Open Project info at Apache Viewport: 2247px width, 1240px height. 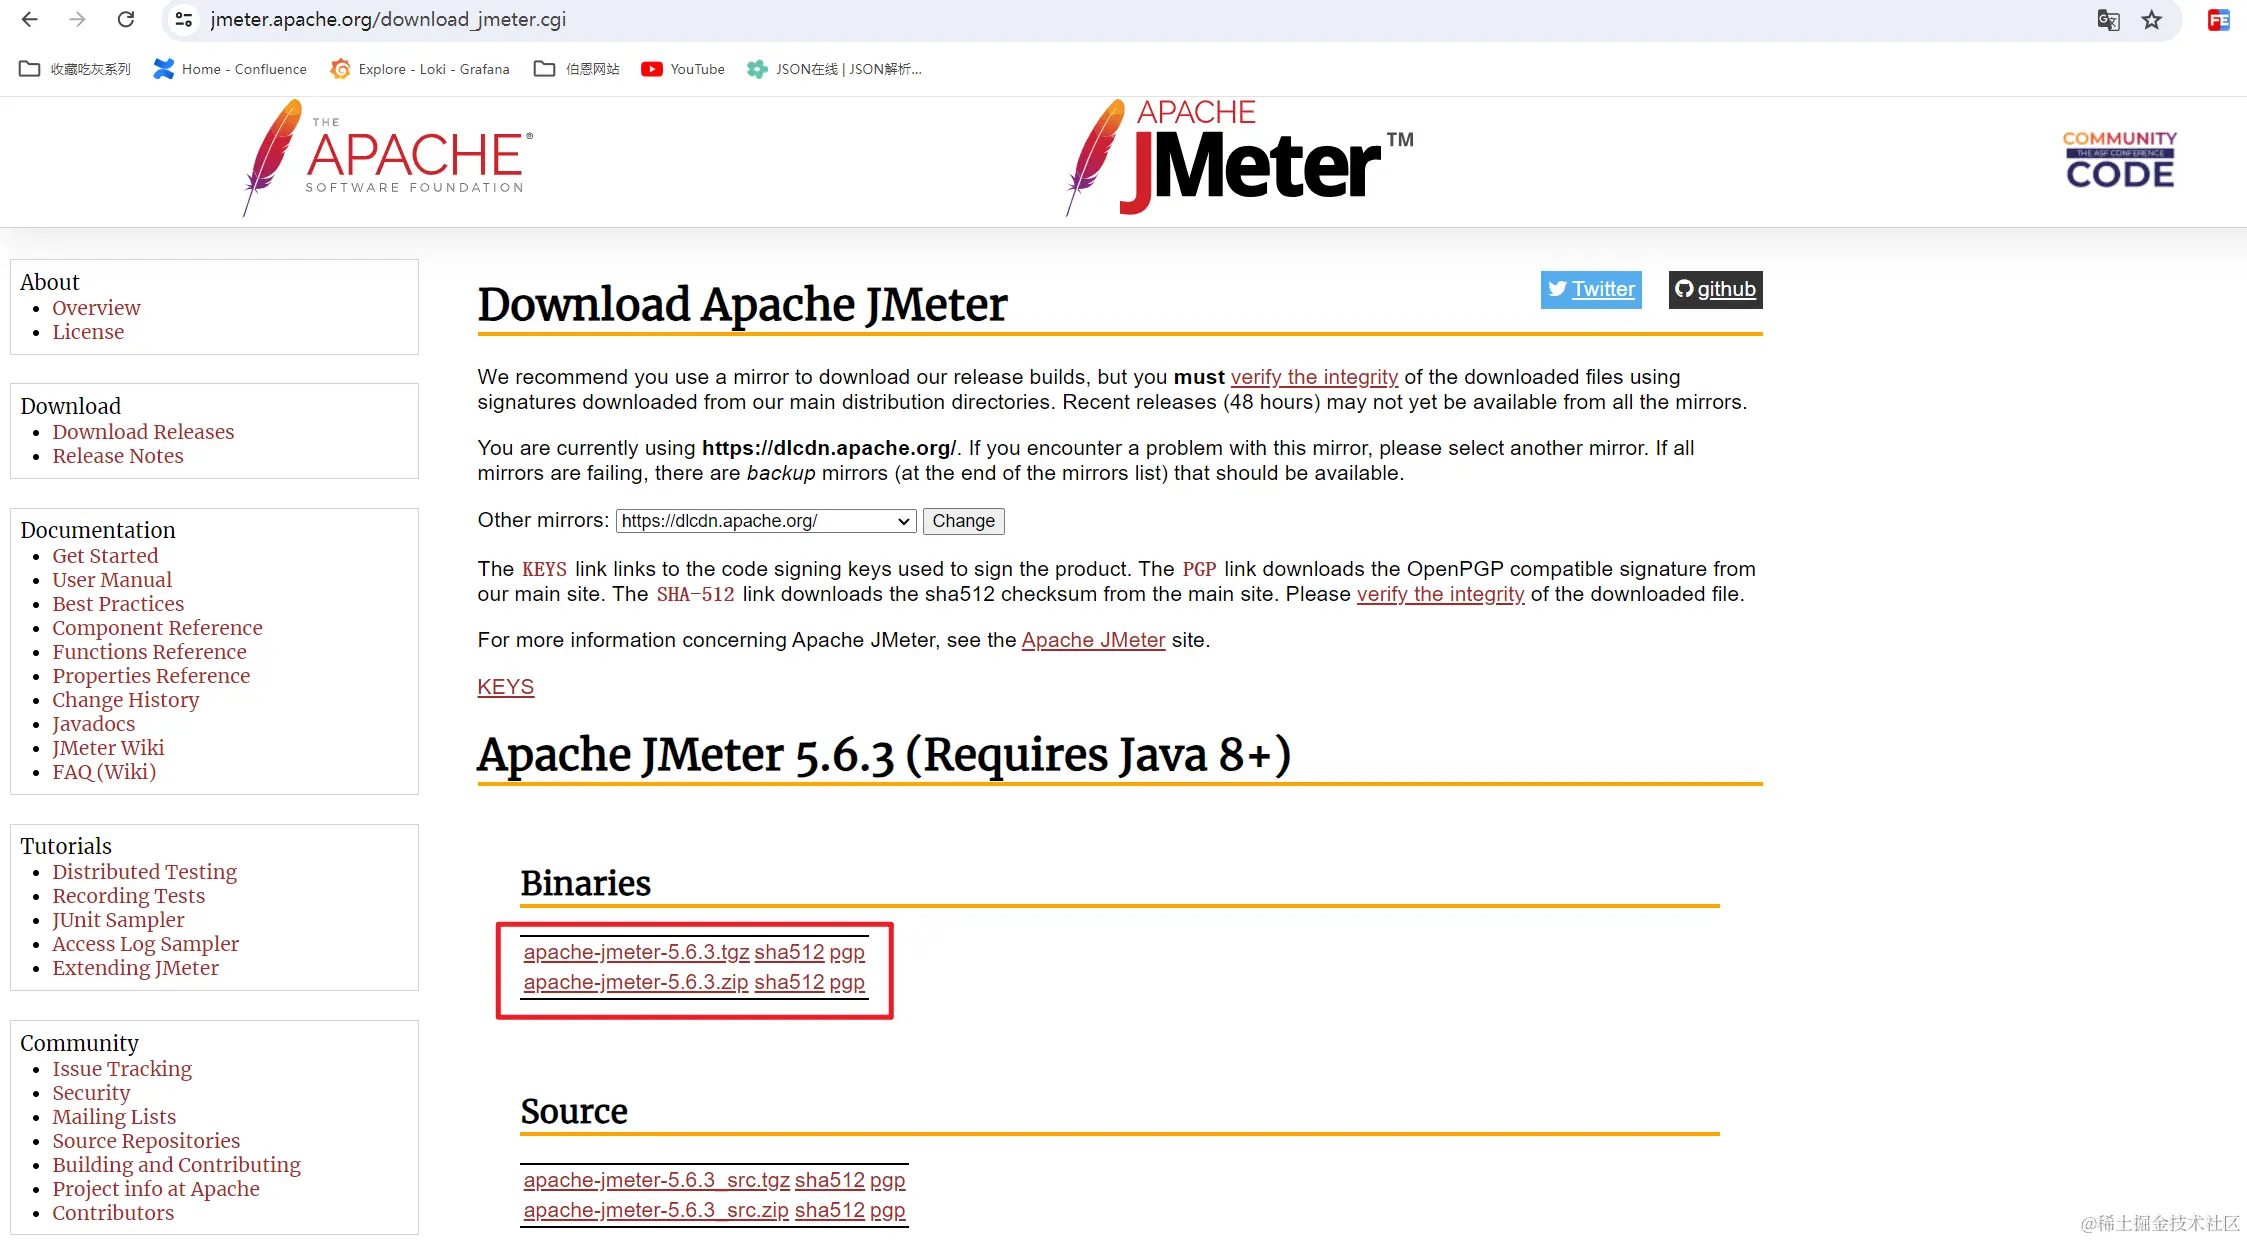pyautogui.click(x=156, y=1189)
